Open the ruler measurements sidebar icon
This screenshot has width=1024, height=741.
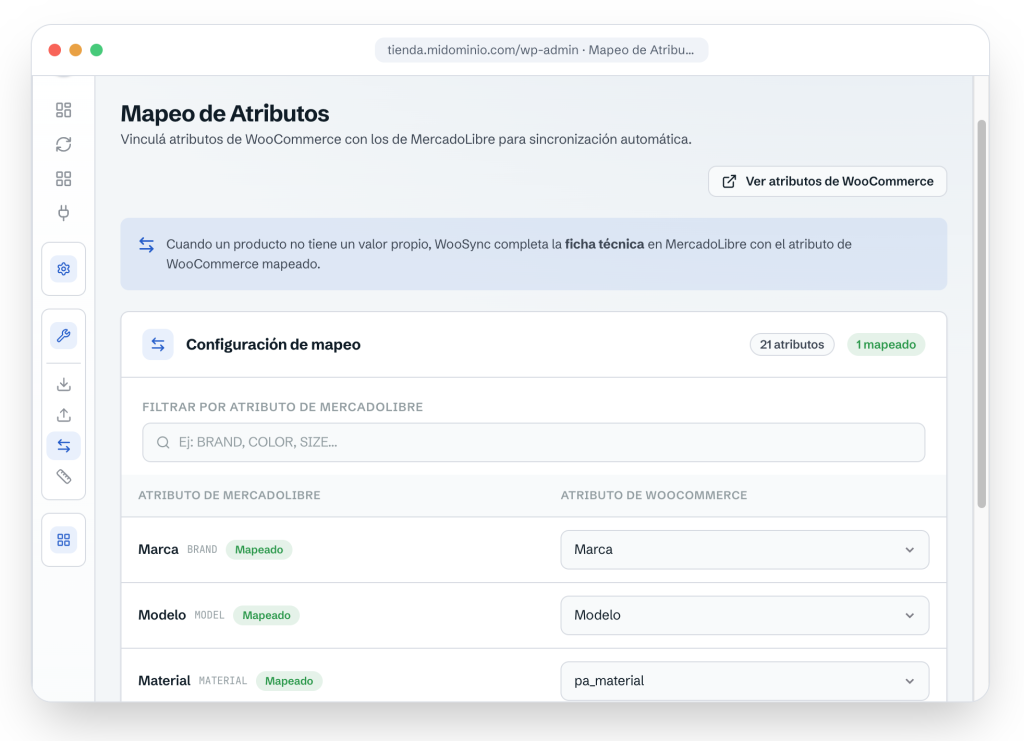pos(63,477)
